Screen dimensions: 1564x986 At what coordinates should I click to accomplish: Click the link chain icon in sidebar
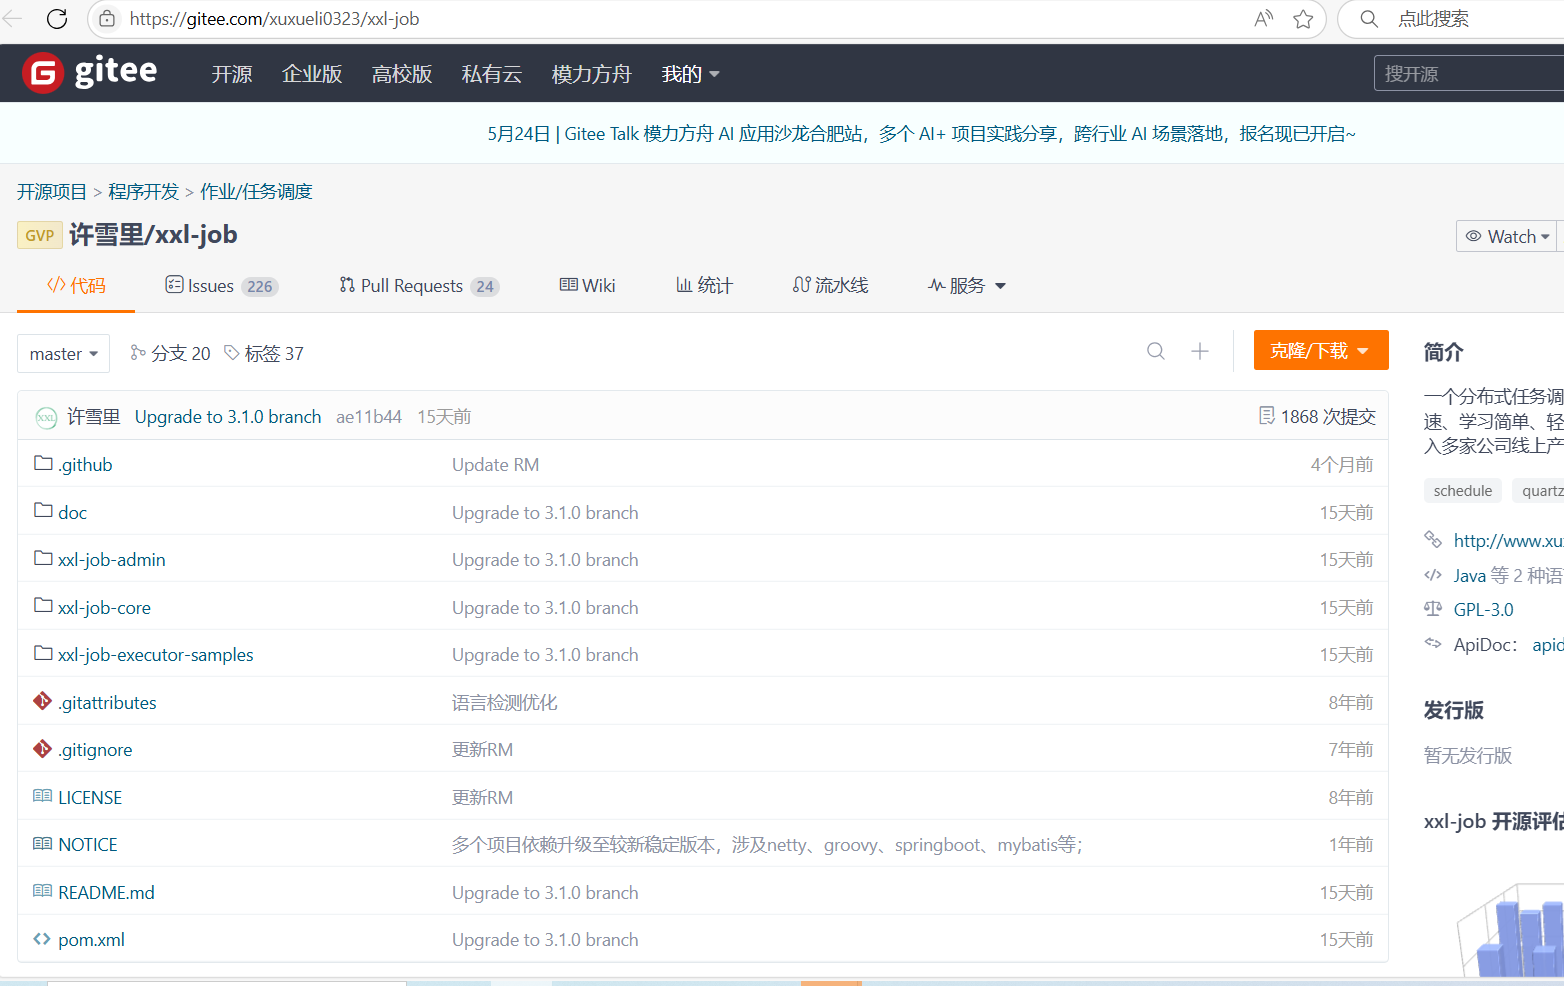[x=1433, y=539]
